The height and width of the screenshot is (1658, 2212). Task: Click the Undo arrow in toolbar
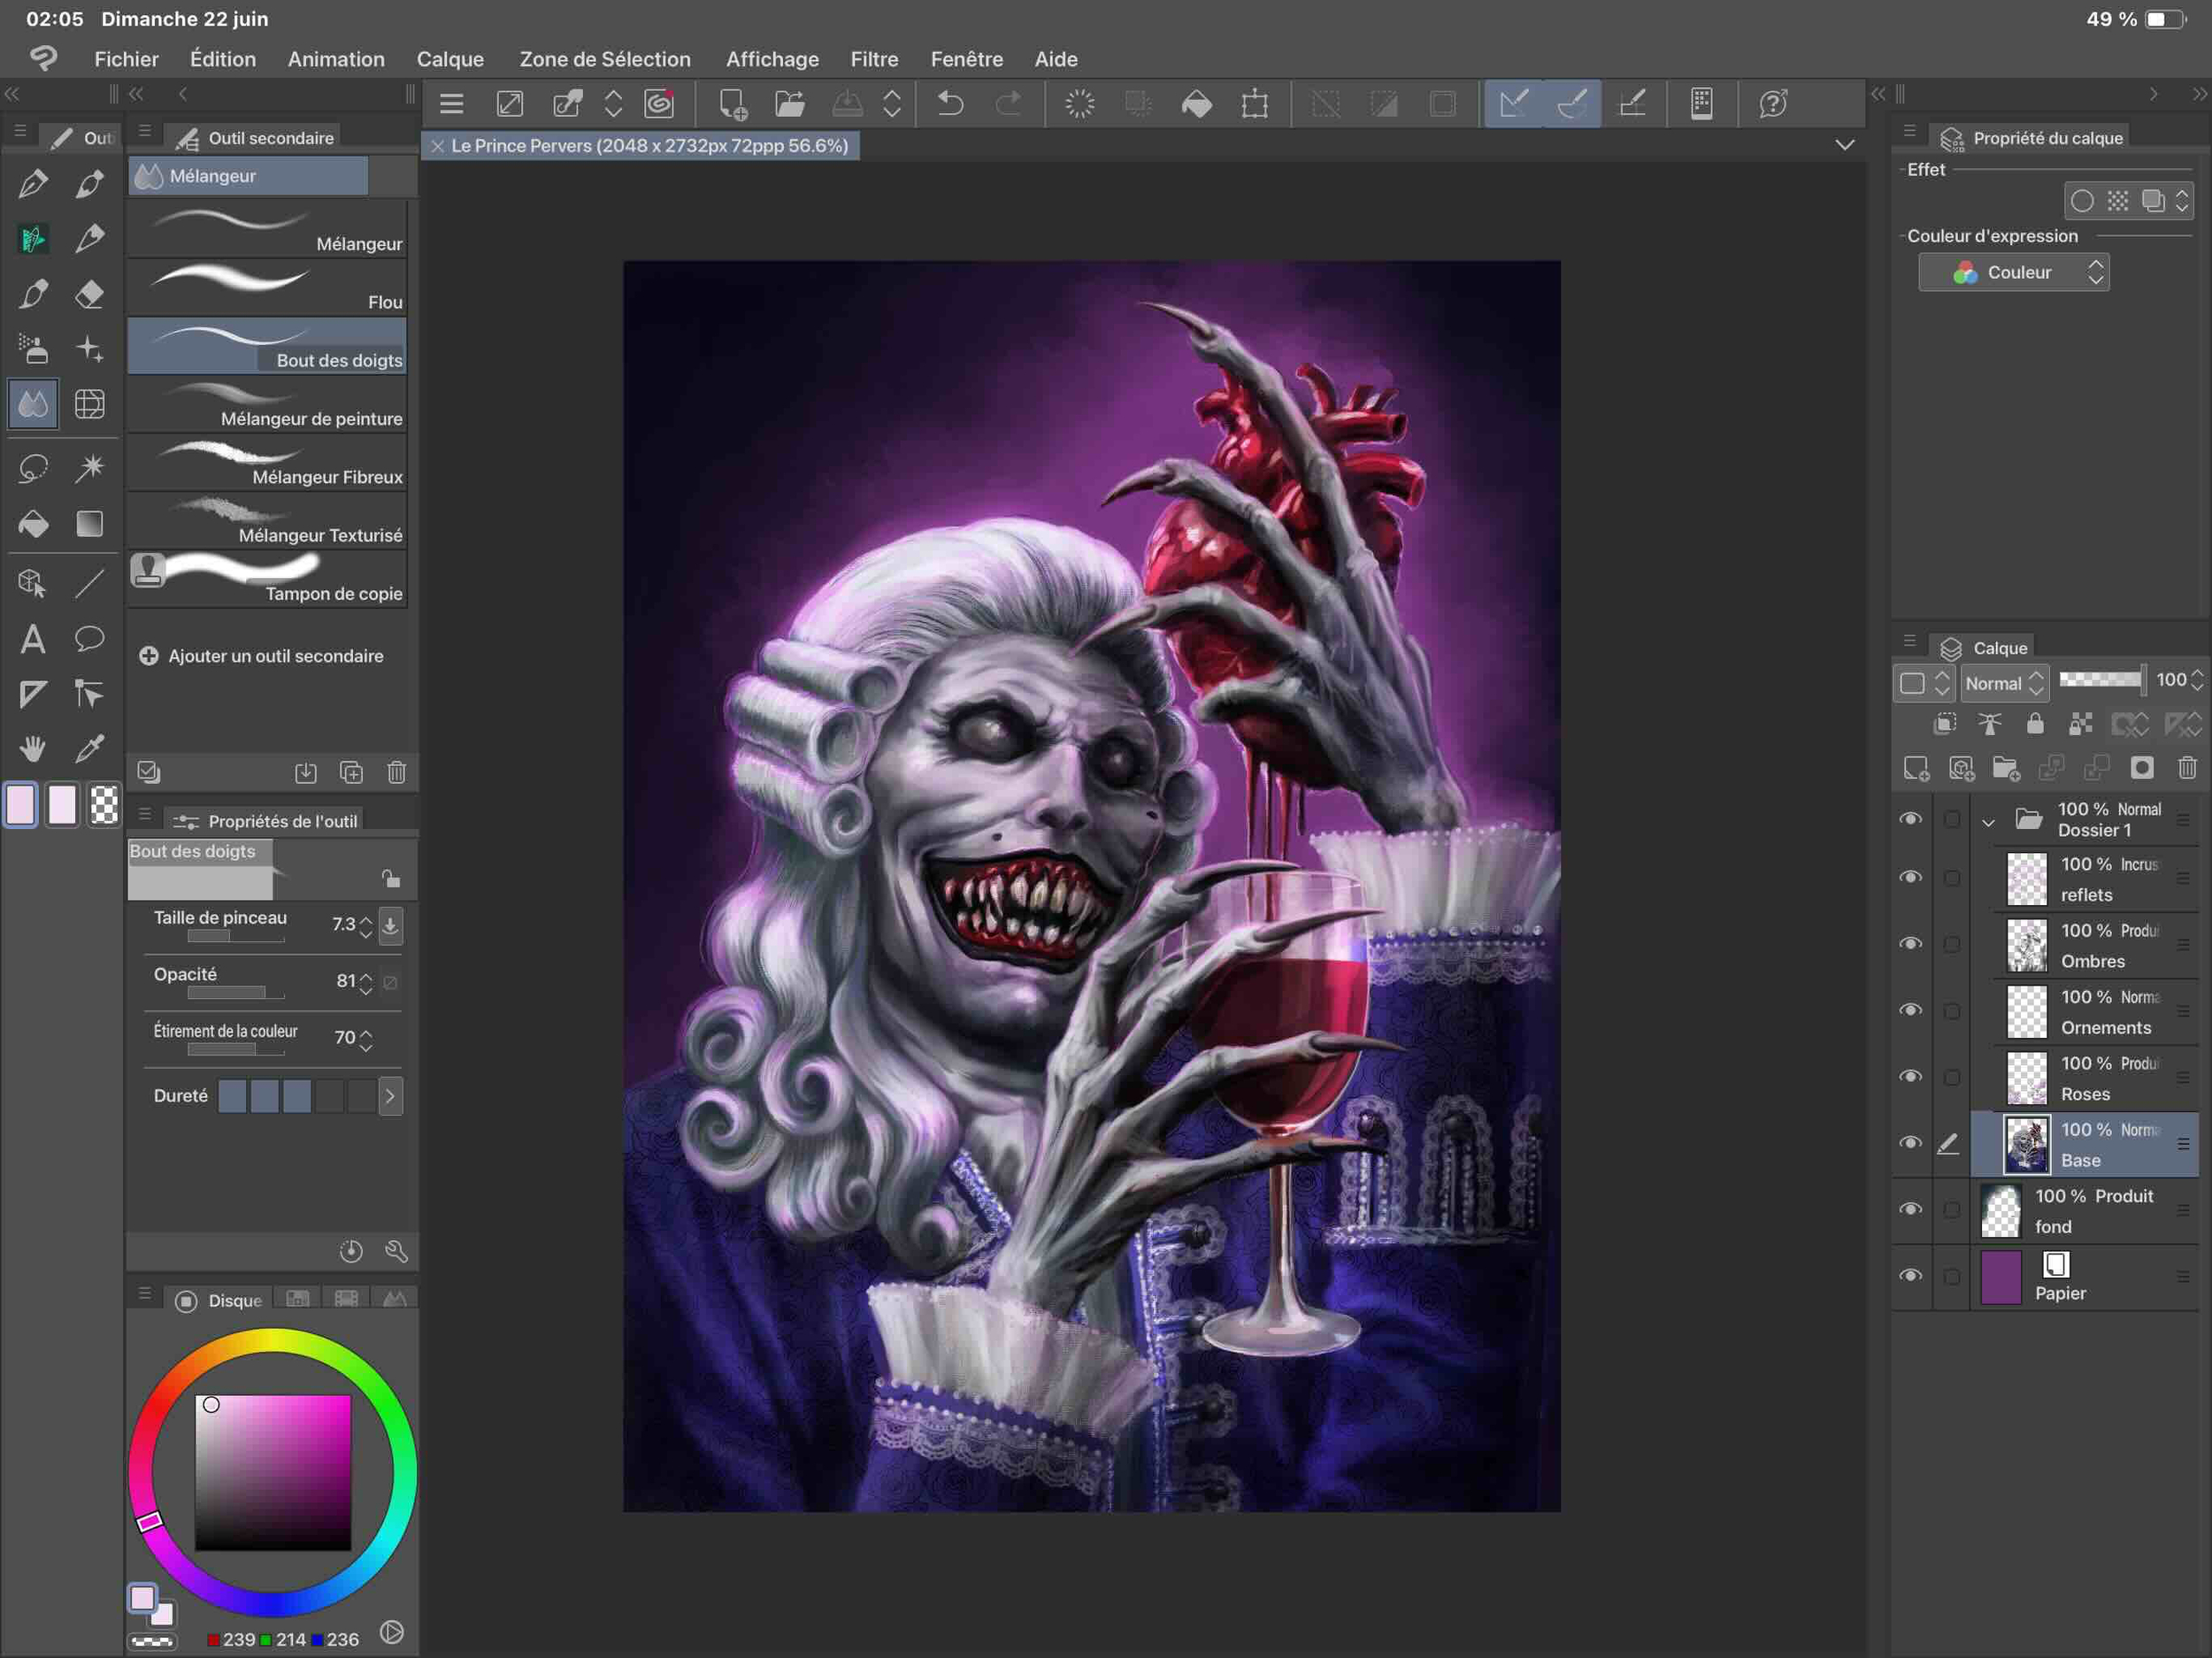(x=950, y=103)
